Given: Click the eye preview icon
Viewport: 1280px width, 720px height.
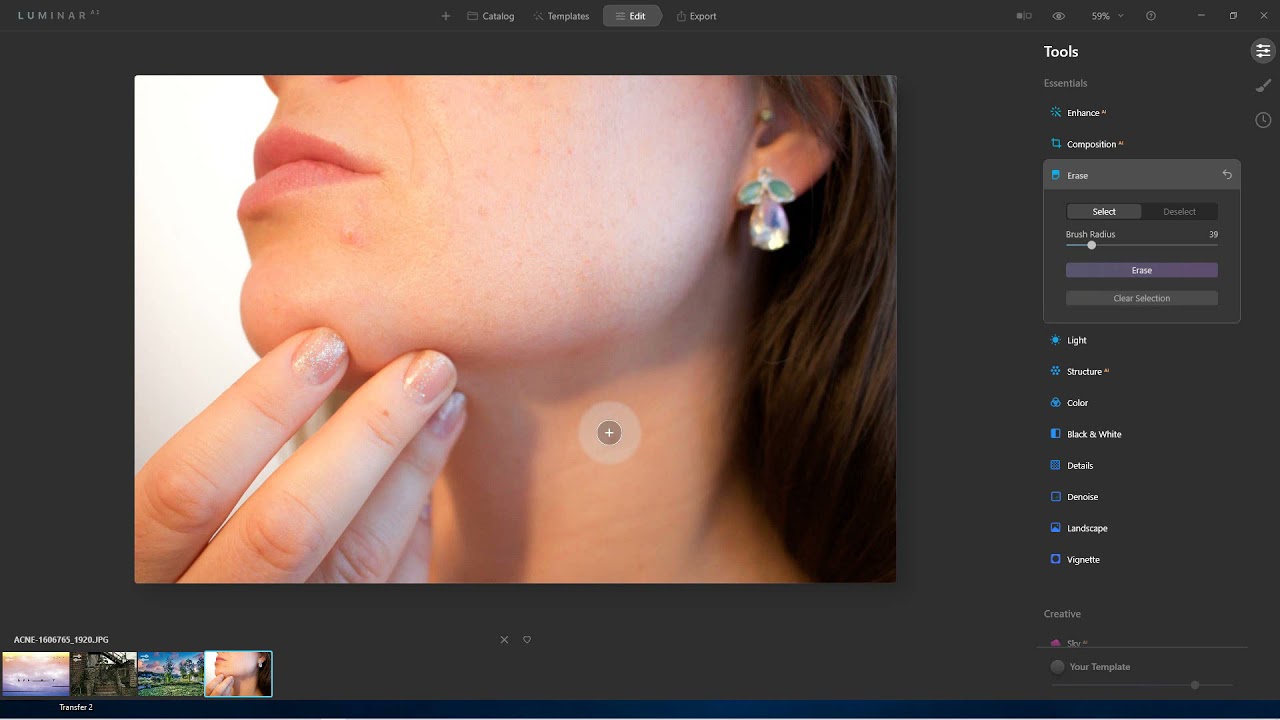Looking at the screenshot, I should point(1059,16).
